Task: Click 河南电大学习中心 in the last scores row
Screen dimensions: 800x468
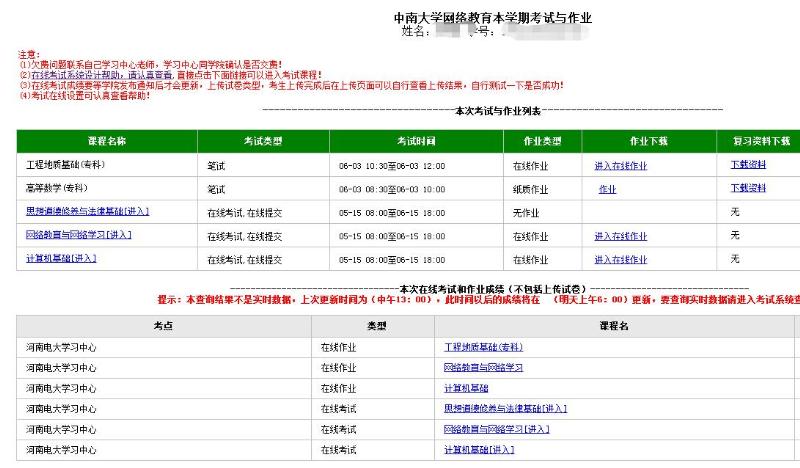Action: [x=61, y=450]
